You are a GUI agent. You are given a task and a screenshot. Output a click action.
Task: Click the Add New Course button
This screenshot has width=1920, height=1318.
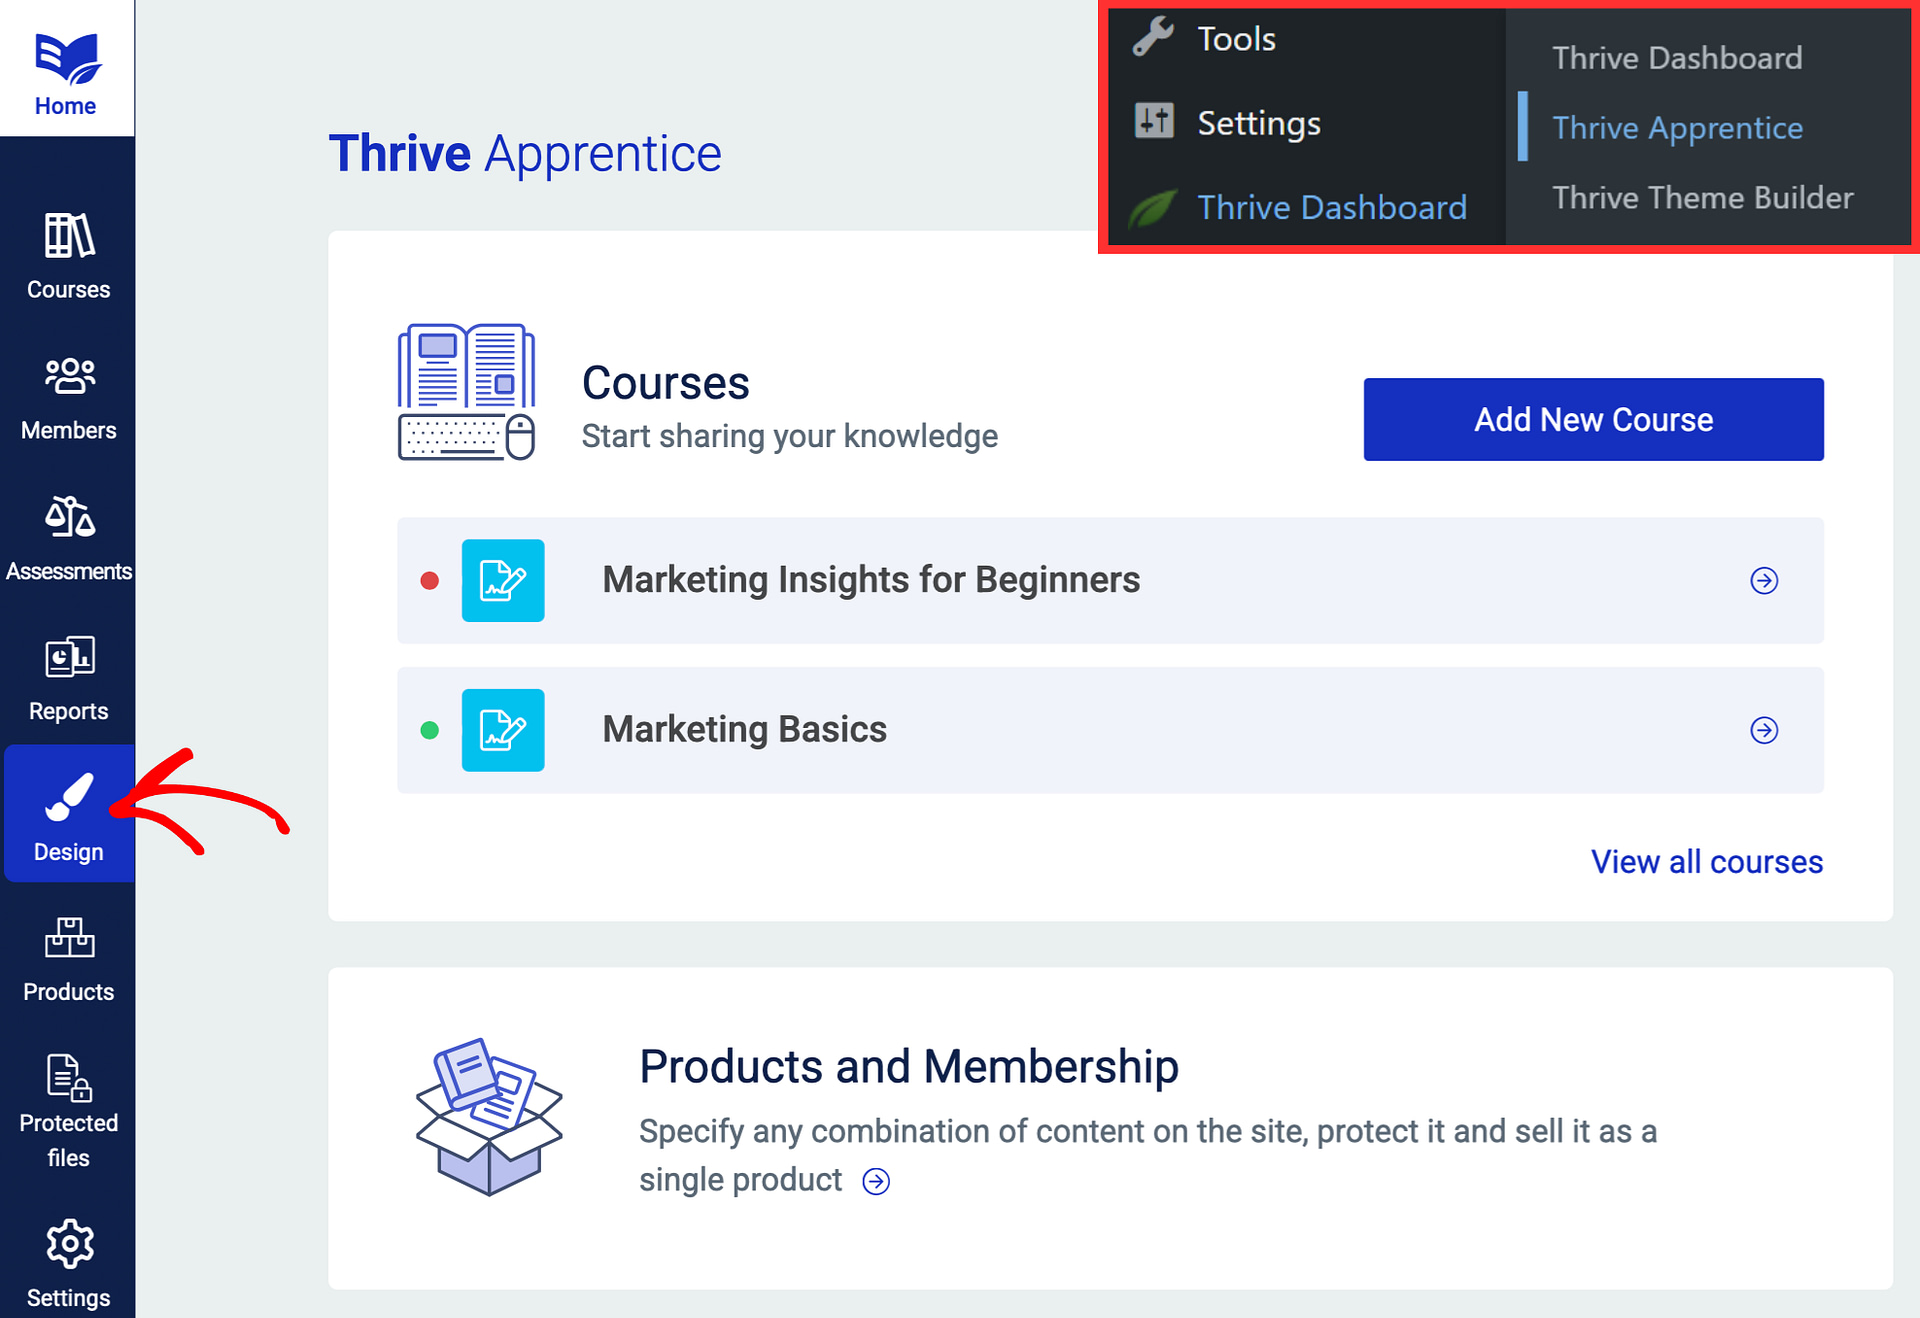coord(1592,419)
